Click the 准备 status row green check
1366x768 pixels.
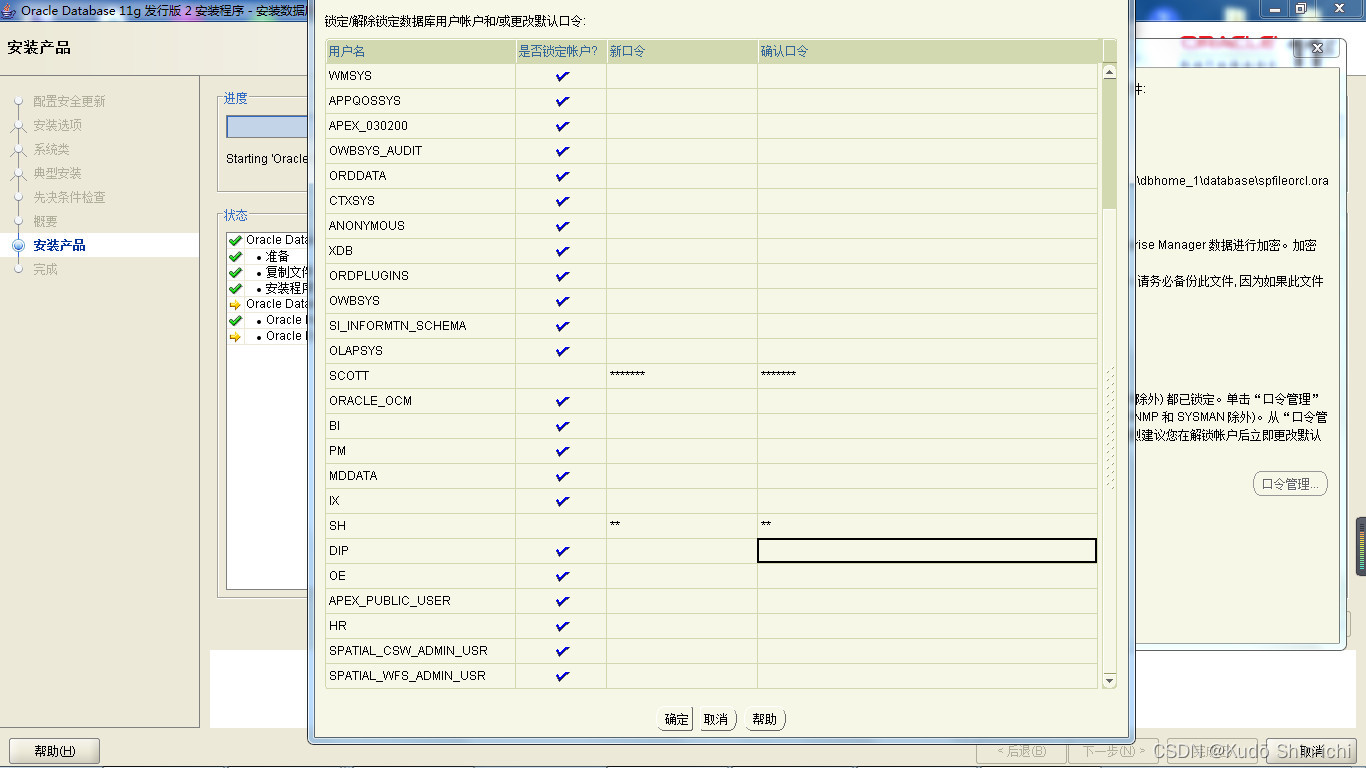(235, 257)
